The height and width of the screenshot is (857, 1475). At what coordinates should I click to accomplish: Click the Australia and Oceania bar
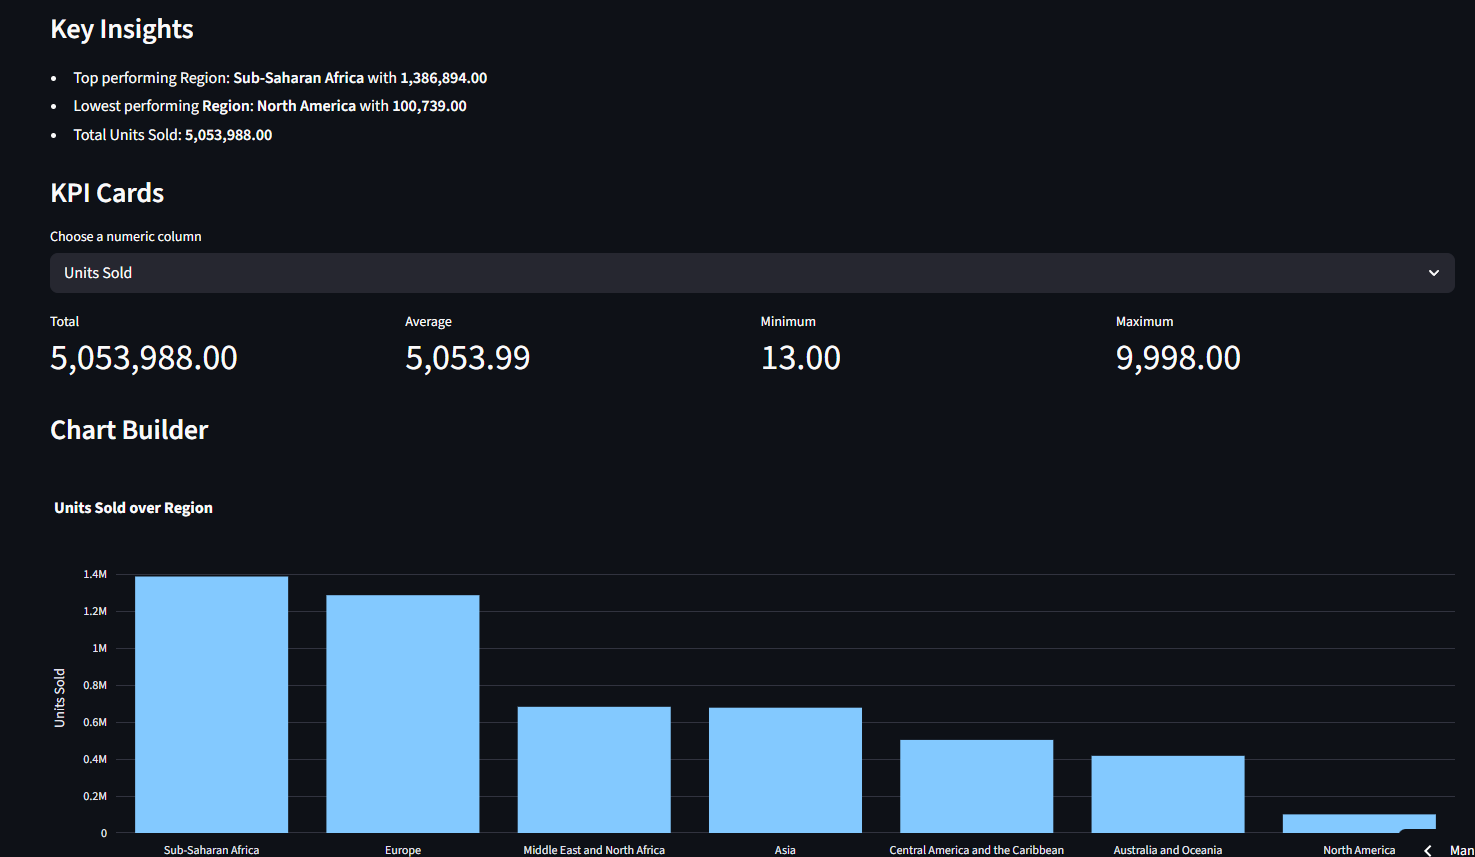1168,794
